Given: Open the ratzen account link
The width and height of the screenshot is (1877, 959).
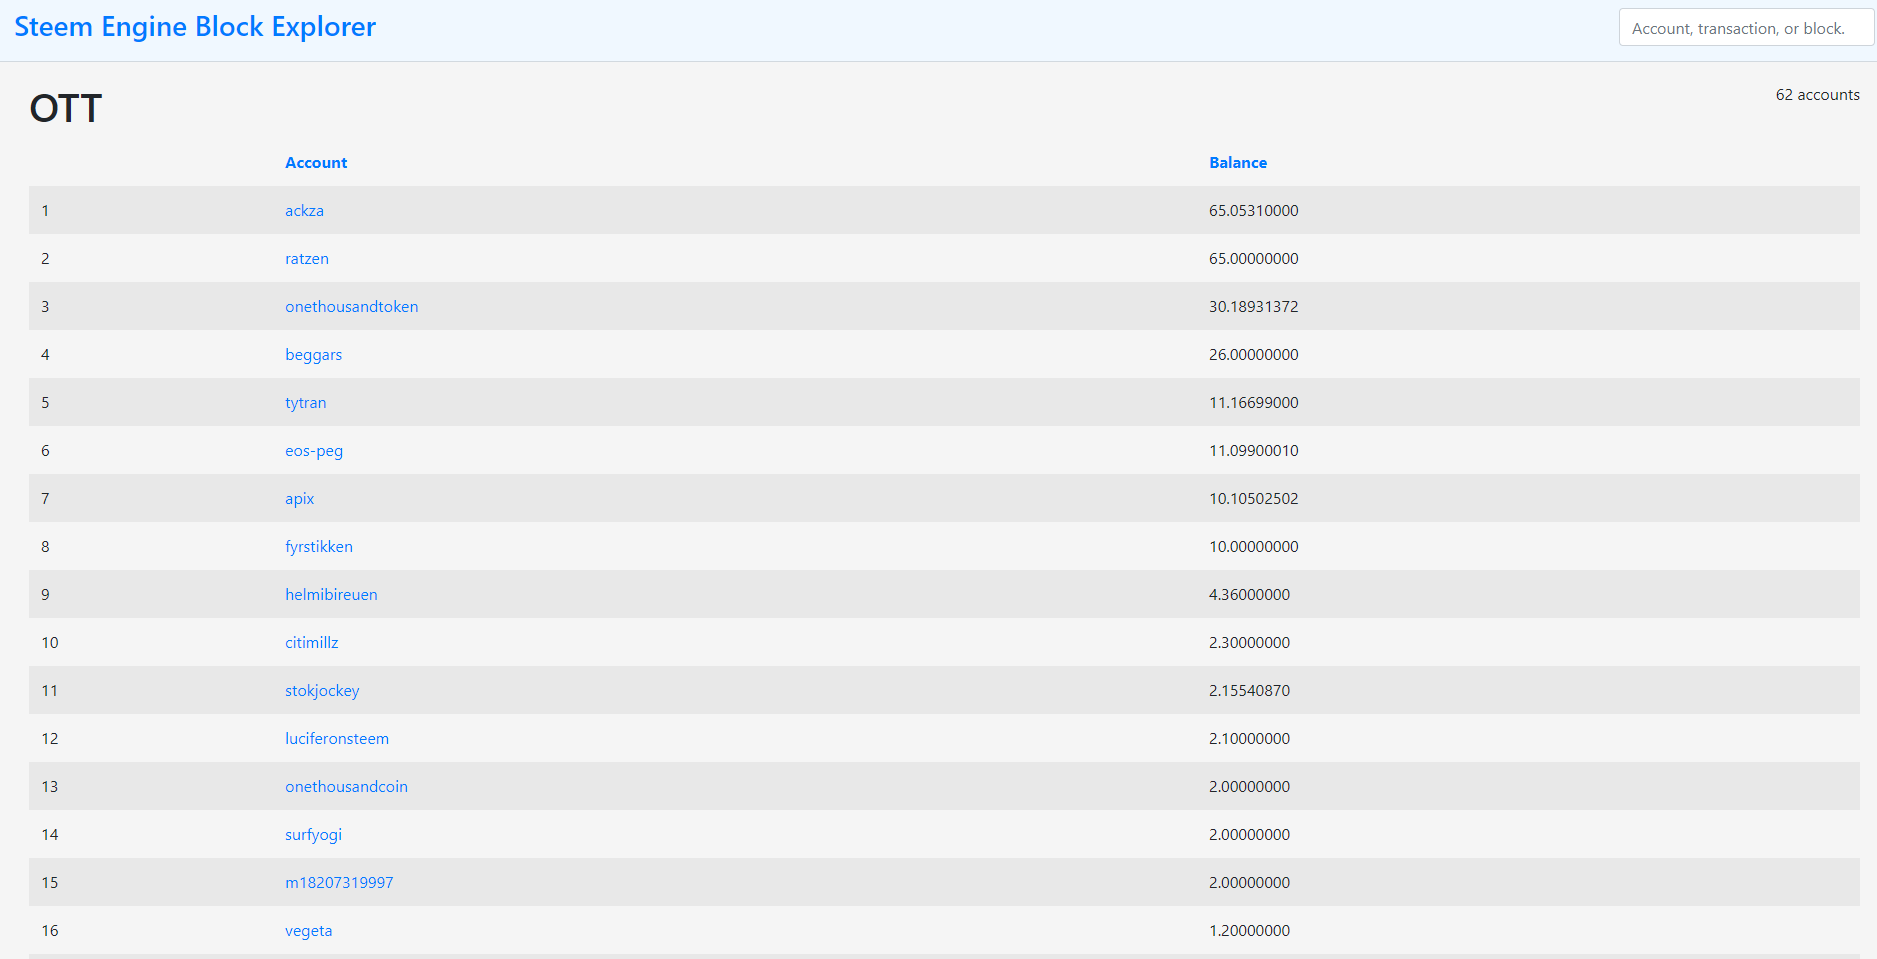Looking at the screenshot, I should pyautogui.click(x=307, y=258).
